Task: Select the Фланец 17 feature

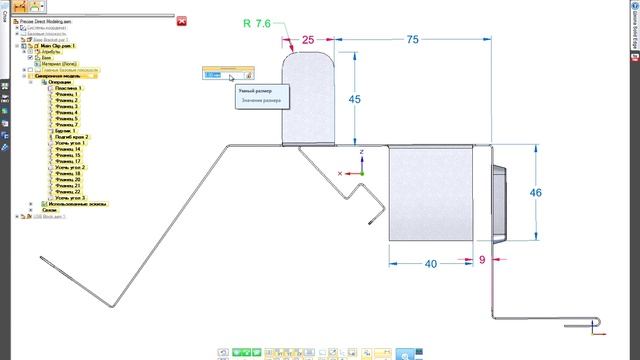Action: tap(67, 162)
